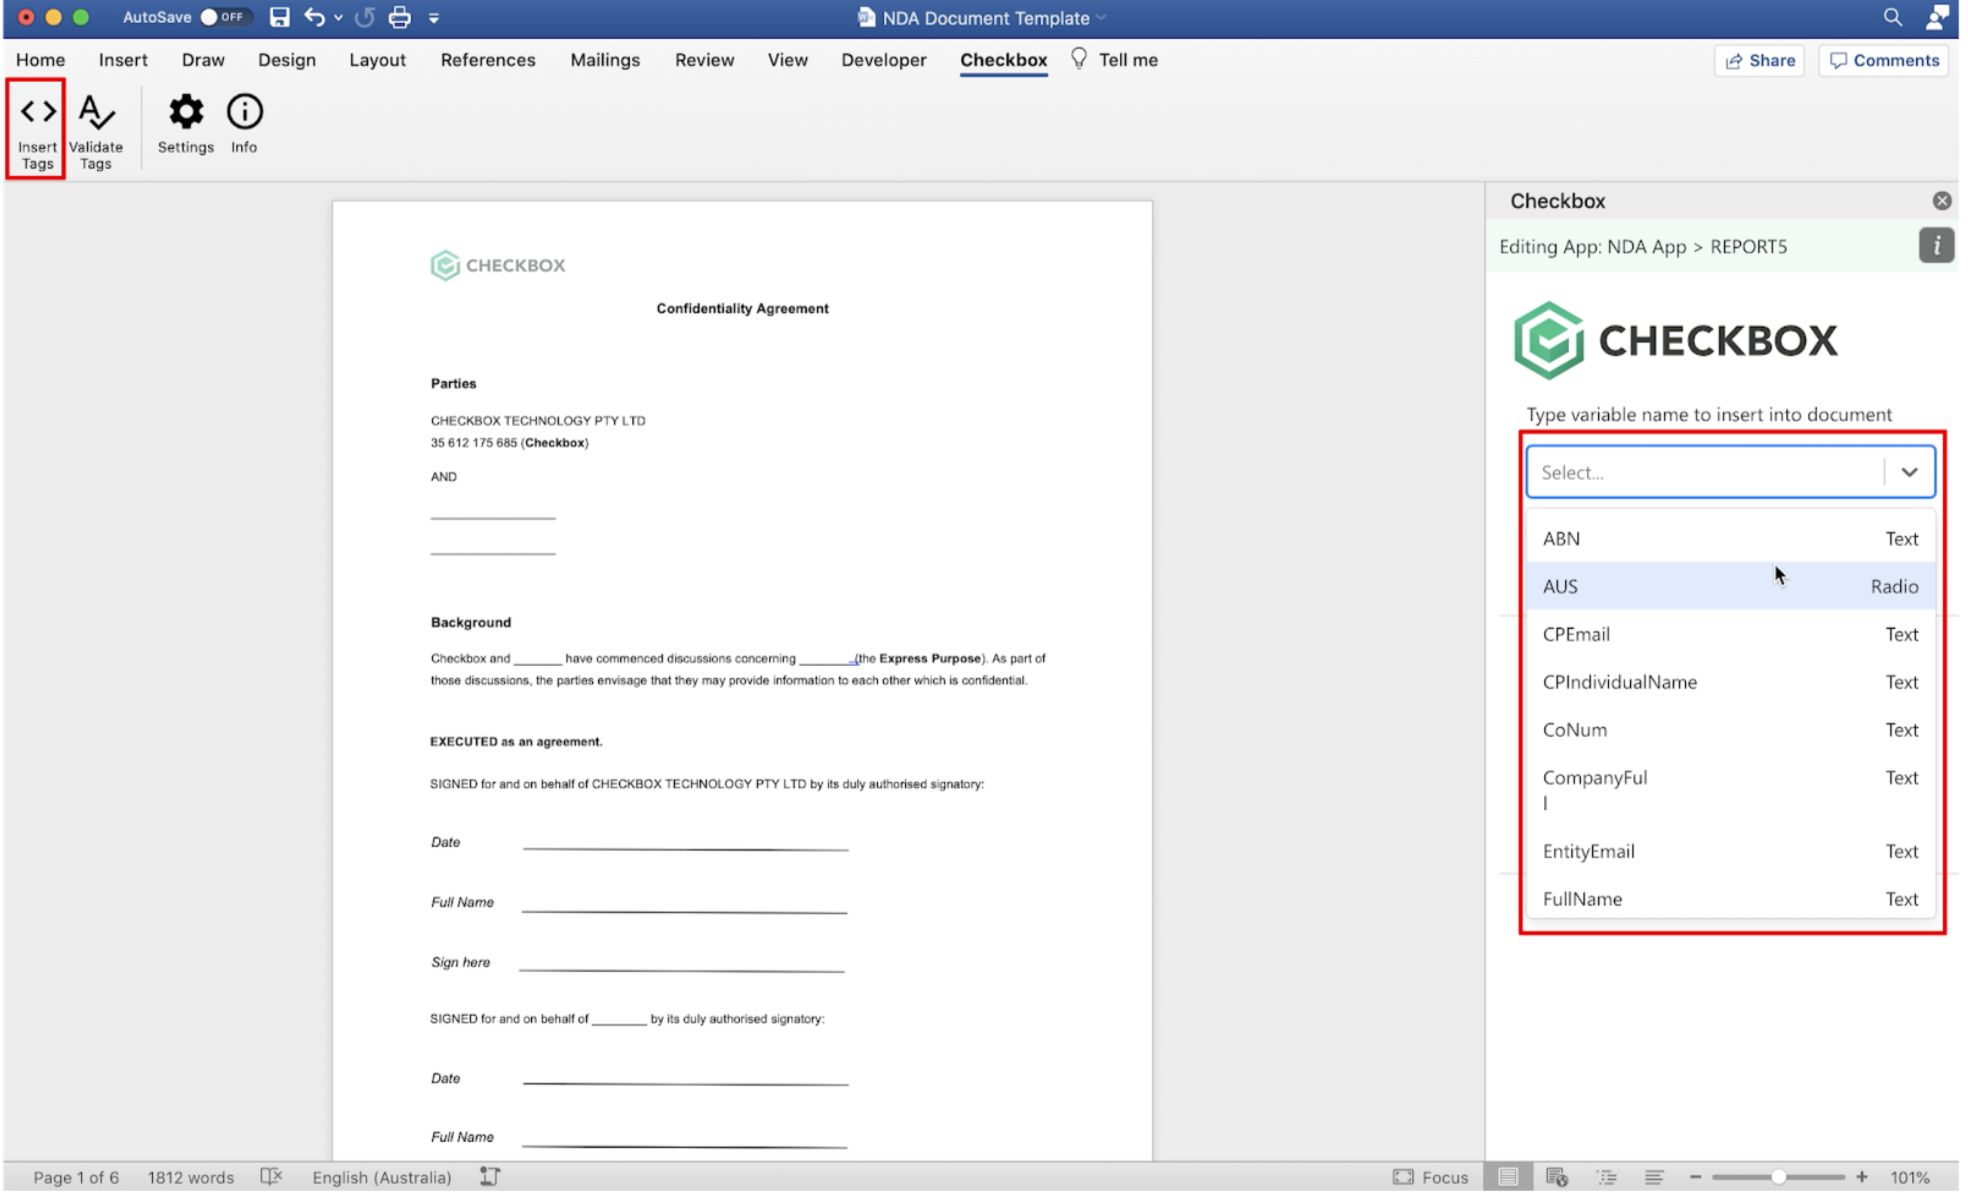Select the ABN variable option

[x=1730, y=539]
